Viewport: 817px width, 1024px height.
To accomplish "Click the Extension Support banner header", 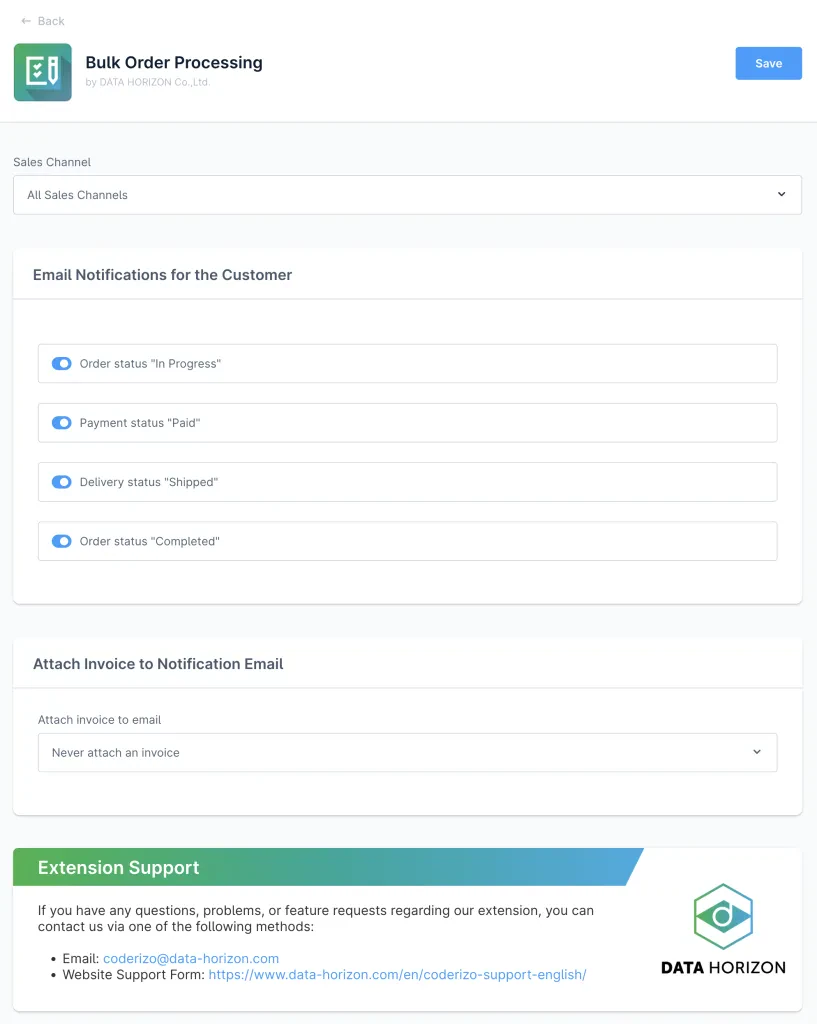I will tap(119, 868).
